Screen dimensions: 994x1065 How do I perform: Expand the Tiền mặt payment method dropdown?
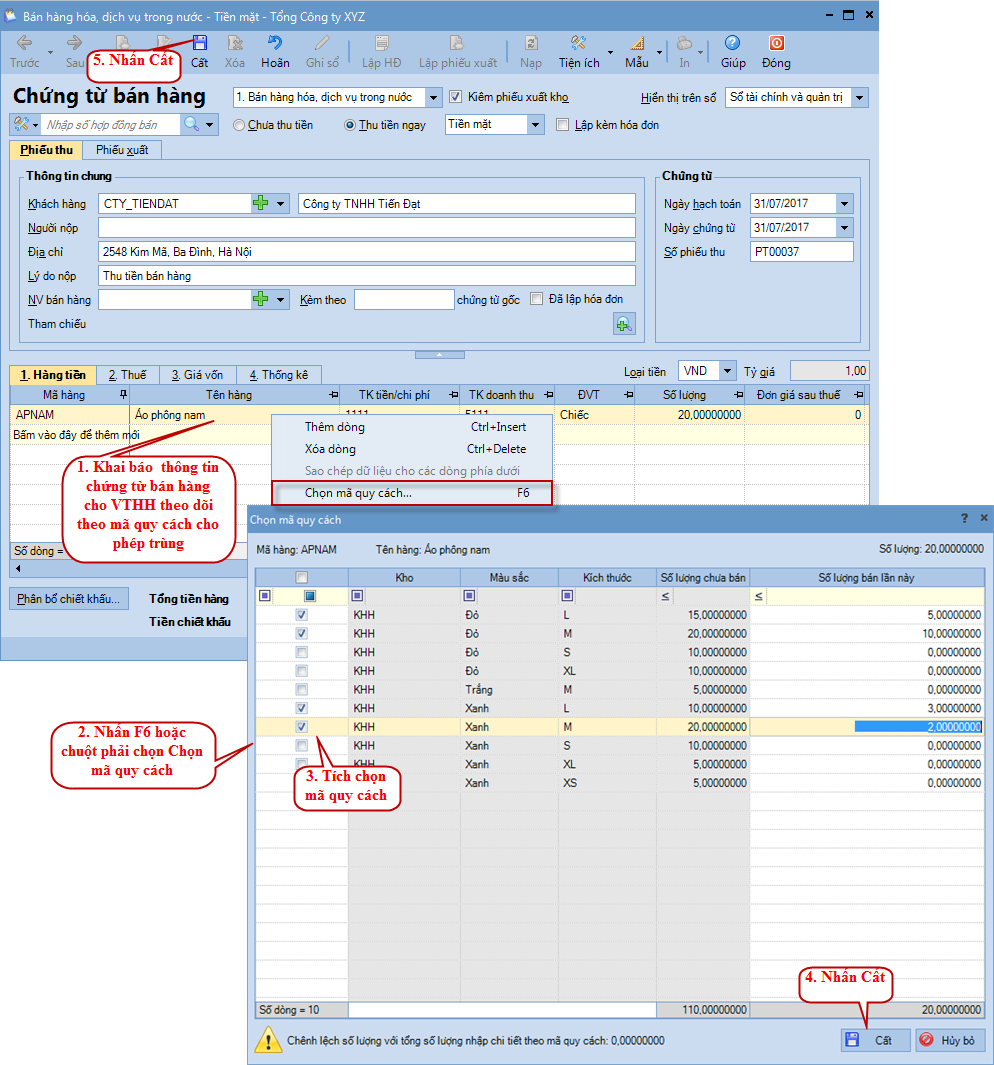[536, 125]
